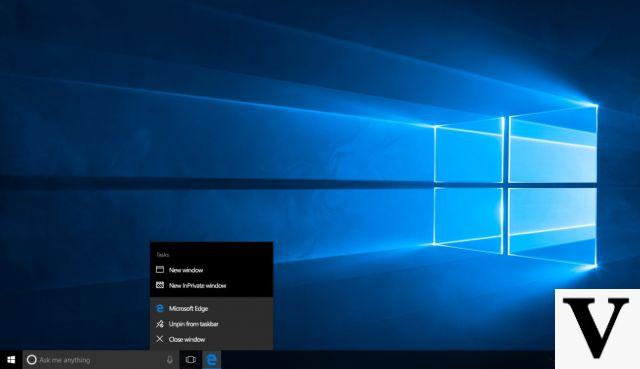Click the Microsoft Edge taskbar icon
The image size is (640, 369).
(x=212, y=360)
